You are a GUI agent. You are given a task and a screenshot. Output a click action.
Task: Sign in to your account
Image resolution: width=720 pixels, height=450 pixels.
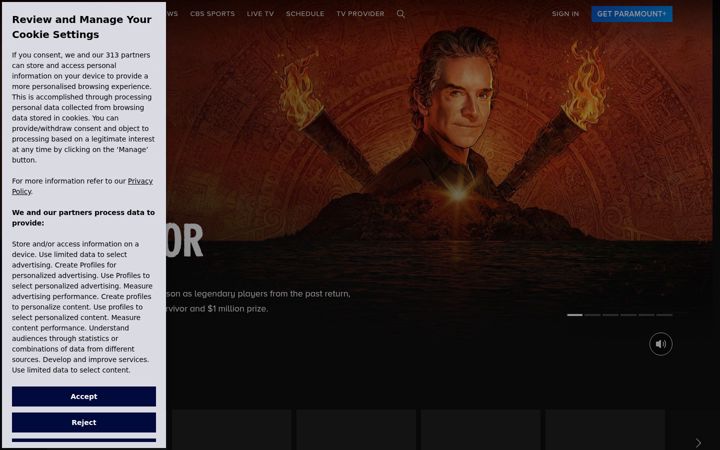pos(565,14)
